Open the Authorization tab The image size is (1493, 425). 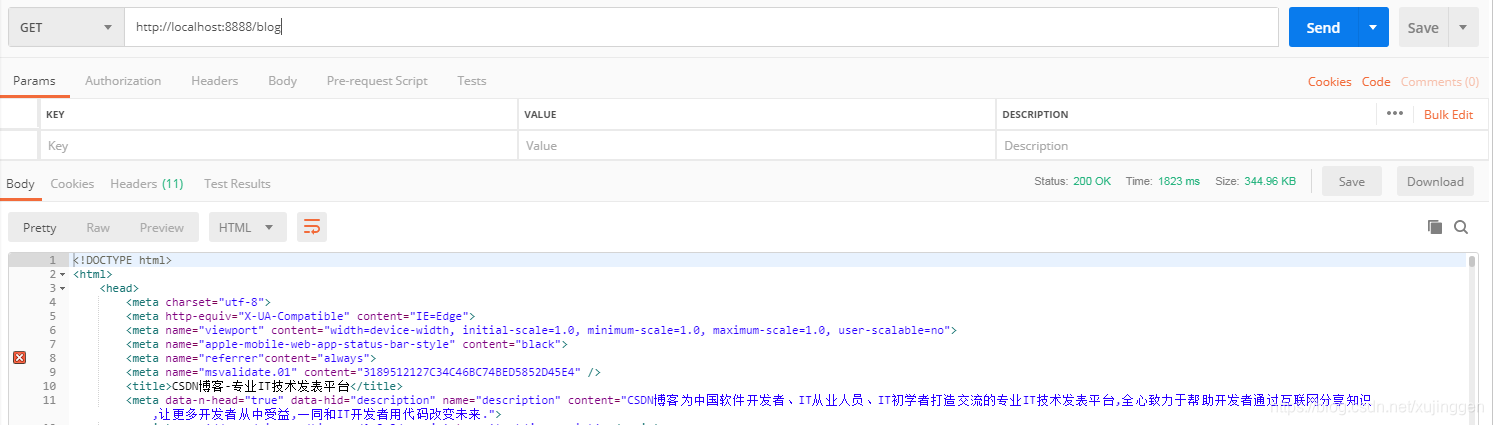click(123, 81)
